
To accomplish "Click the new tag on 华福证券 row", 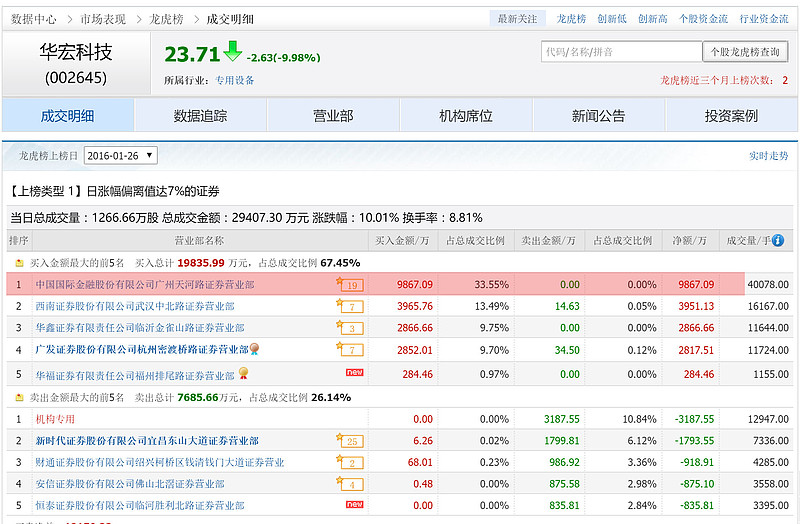I will pyautogui.click(x=355, y=372).
